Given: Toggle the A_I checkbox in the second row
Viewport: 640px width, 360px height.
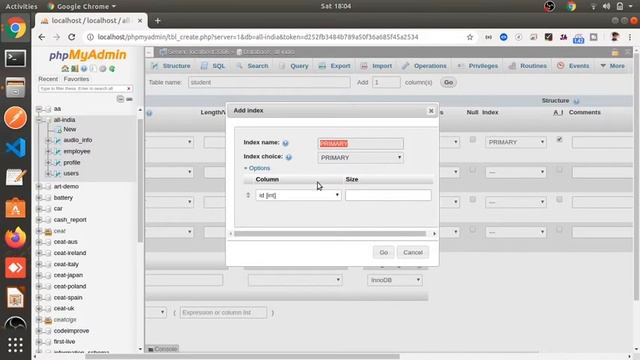Looking at the screenshot, I should (559, 170).
